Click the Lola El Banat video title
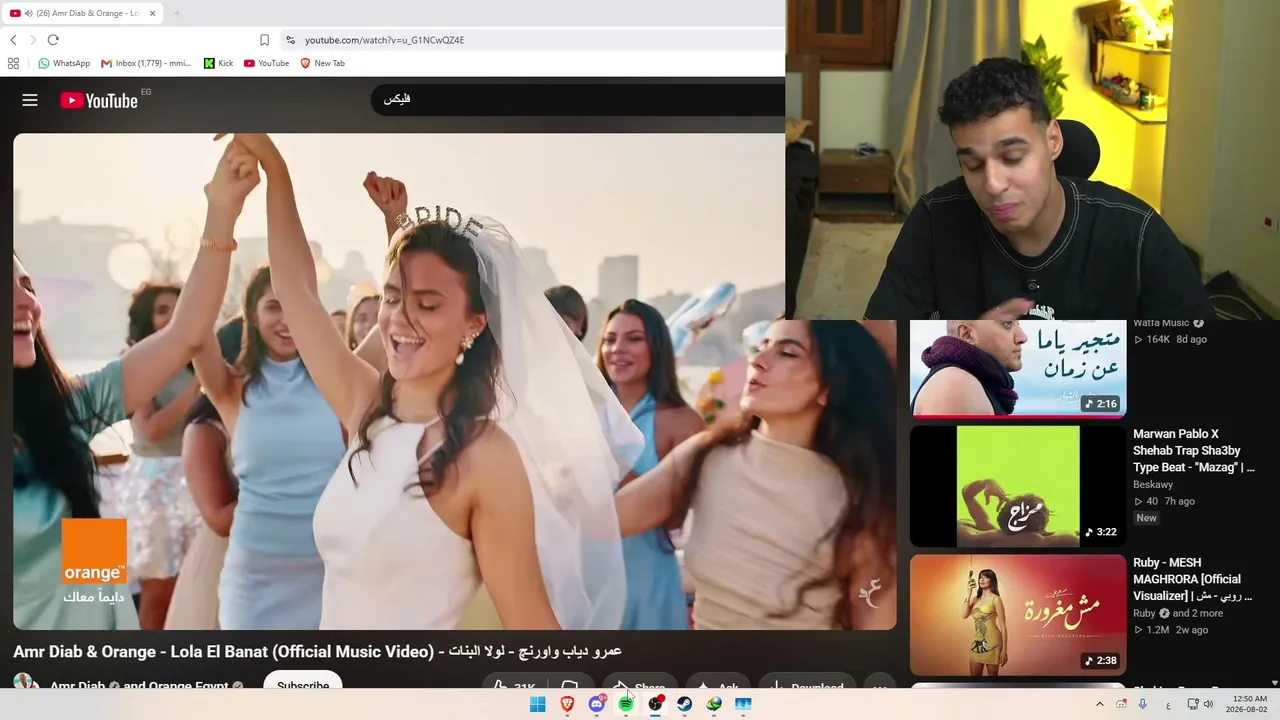Viewport: 1280px width, 720px height. coord(318,651)
